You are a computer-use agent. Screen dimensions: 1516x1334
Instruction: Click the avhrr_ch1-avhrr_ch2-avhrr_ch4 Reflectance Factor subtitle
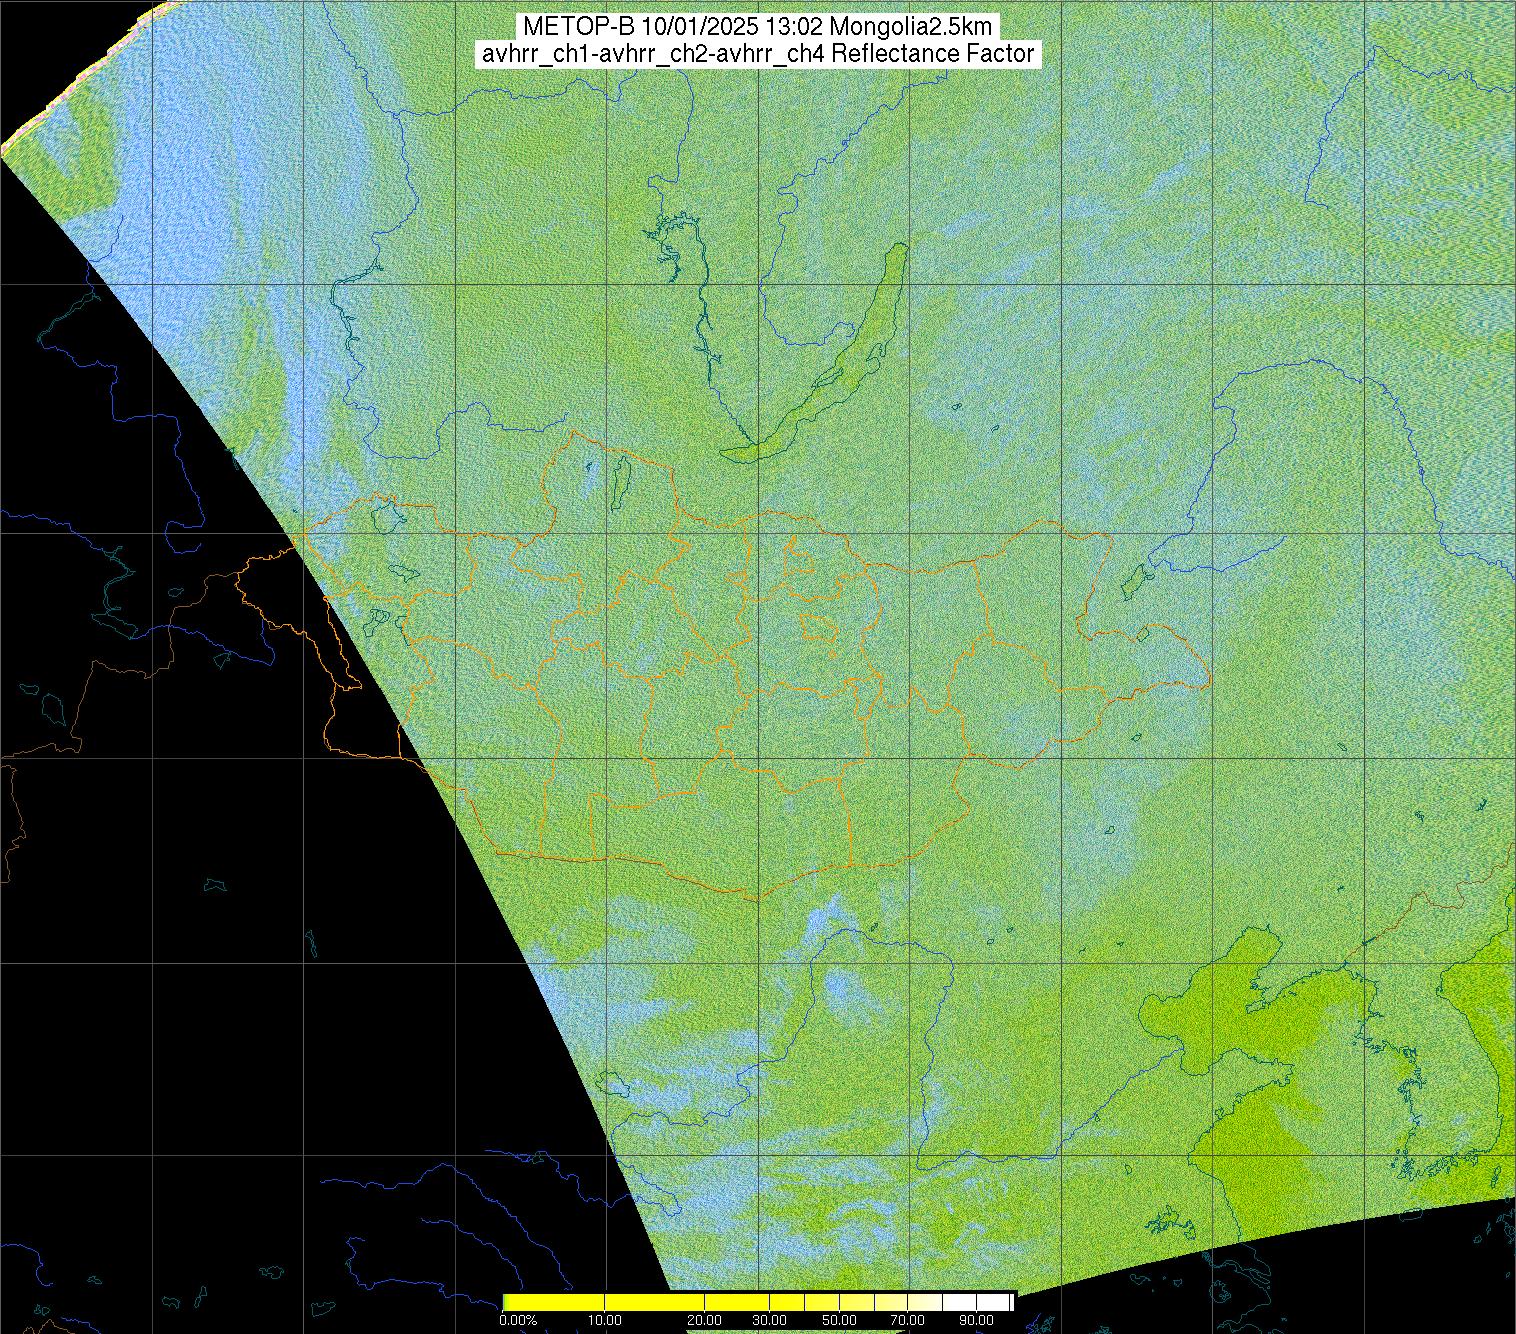tap(758, 54)
